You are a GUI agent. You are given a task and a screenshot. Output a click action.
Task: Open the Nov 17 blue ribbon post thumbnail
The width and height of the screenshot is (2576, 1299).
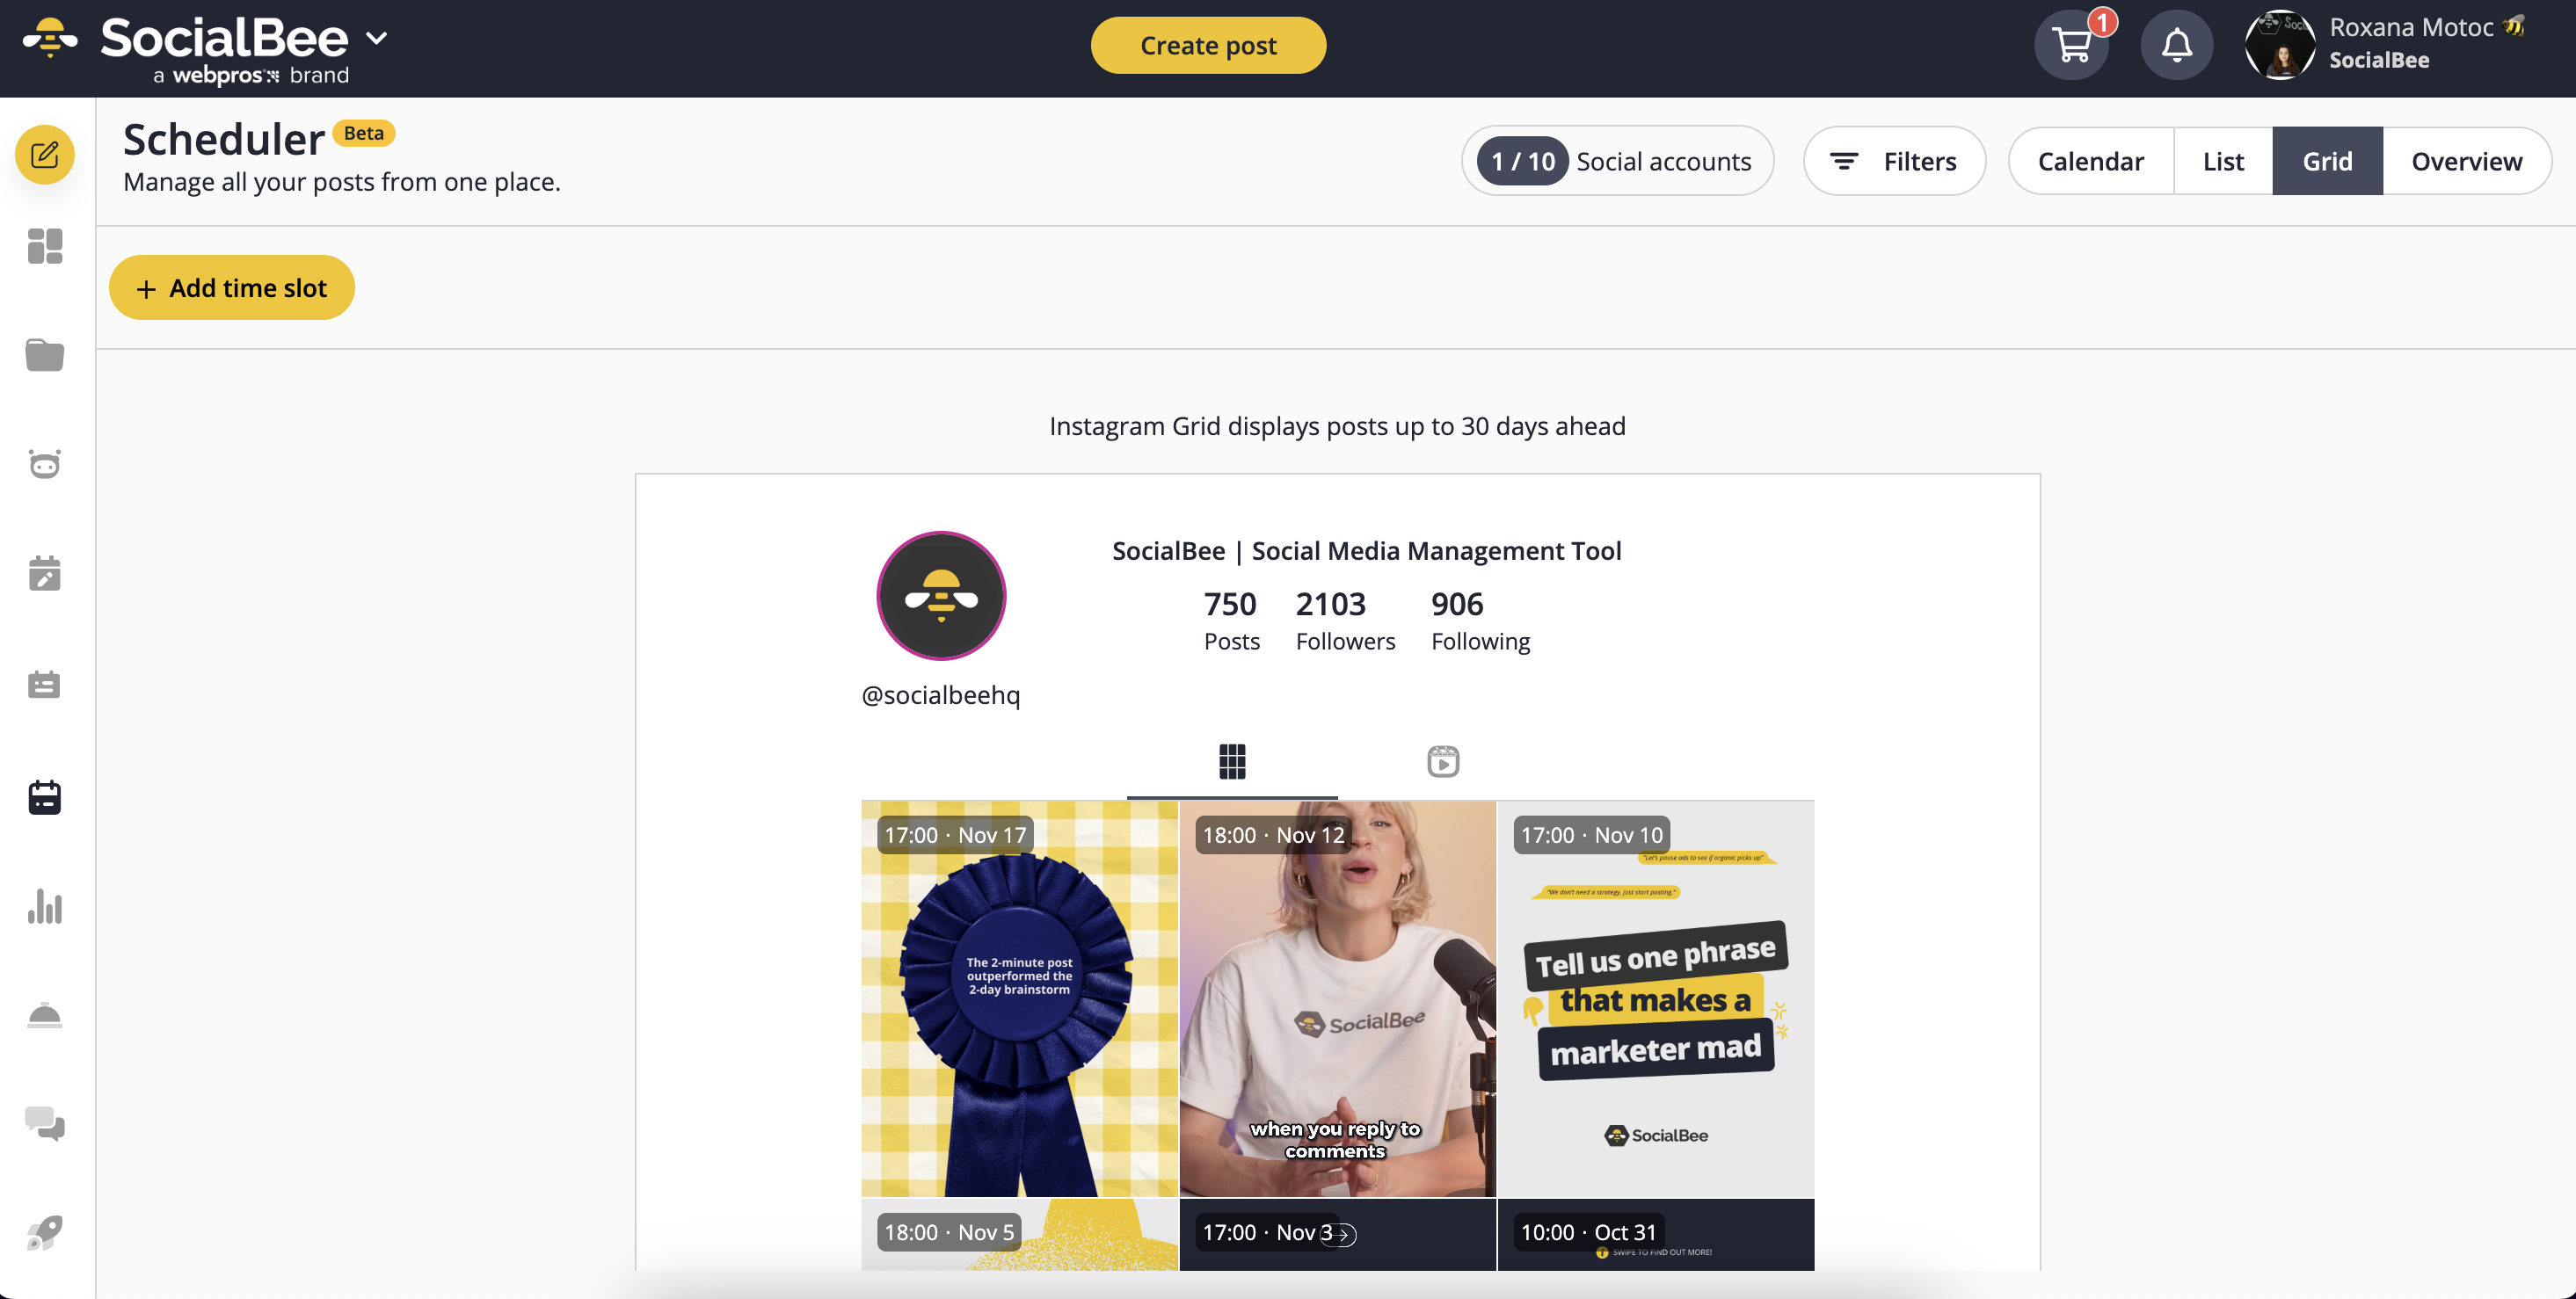1019,998
